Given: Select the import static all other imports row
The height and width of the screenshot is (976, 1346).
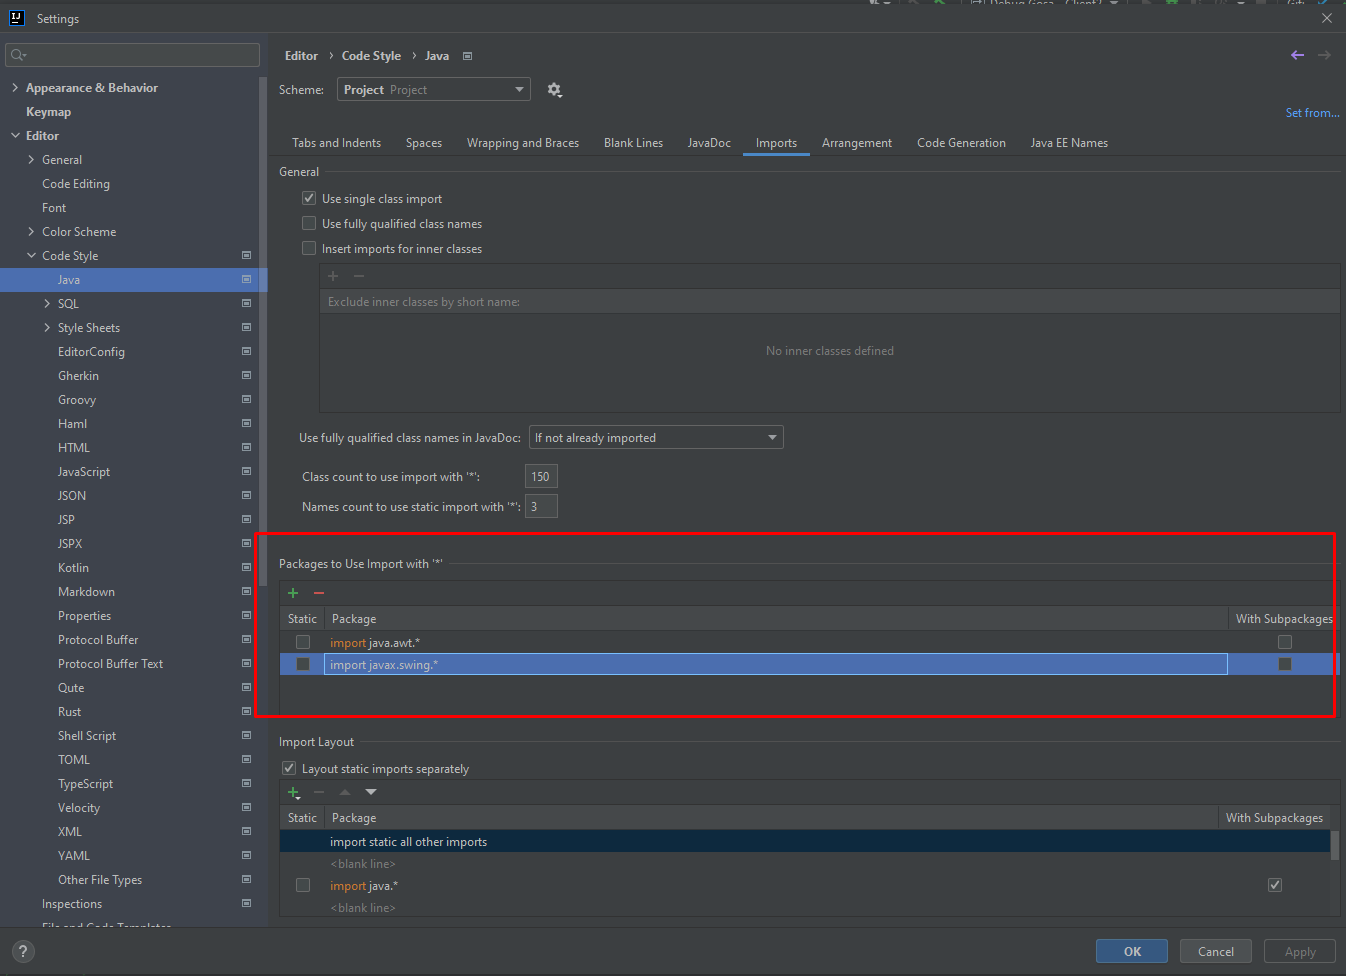Looking at the screenshot, I should tap(805, 842).
